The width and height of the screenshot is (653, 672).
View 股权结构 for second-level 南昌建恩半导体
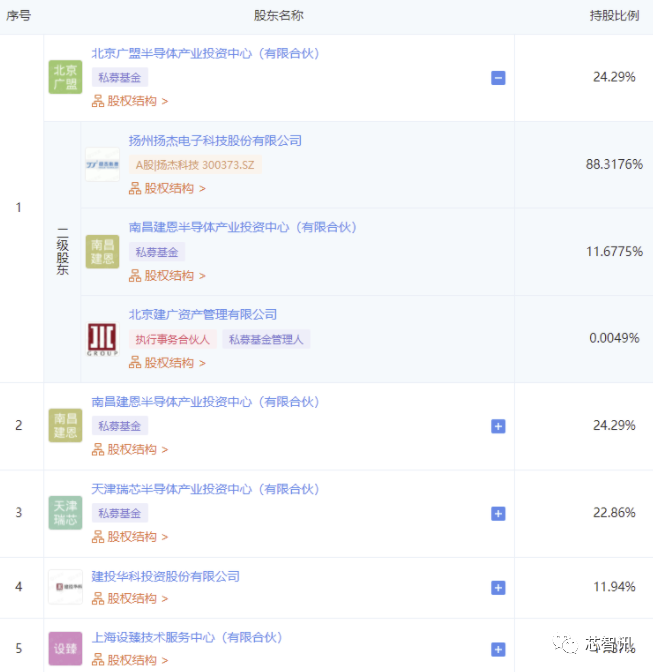(x=167, y=276)
